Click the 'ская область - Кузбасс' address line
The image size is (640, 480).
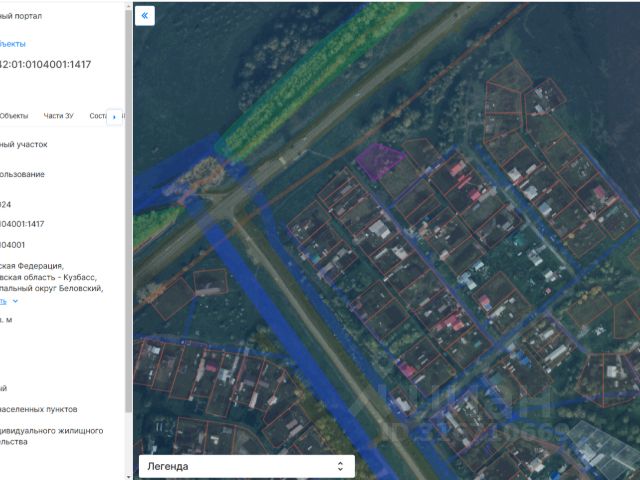(48, 277)
